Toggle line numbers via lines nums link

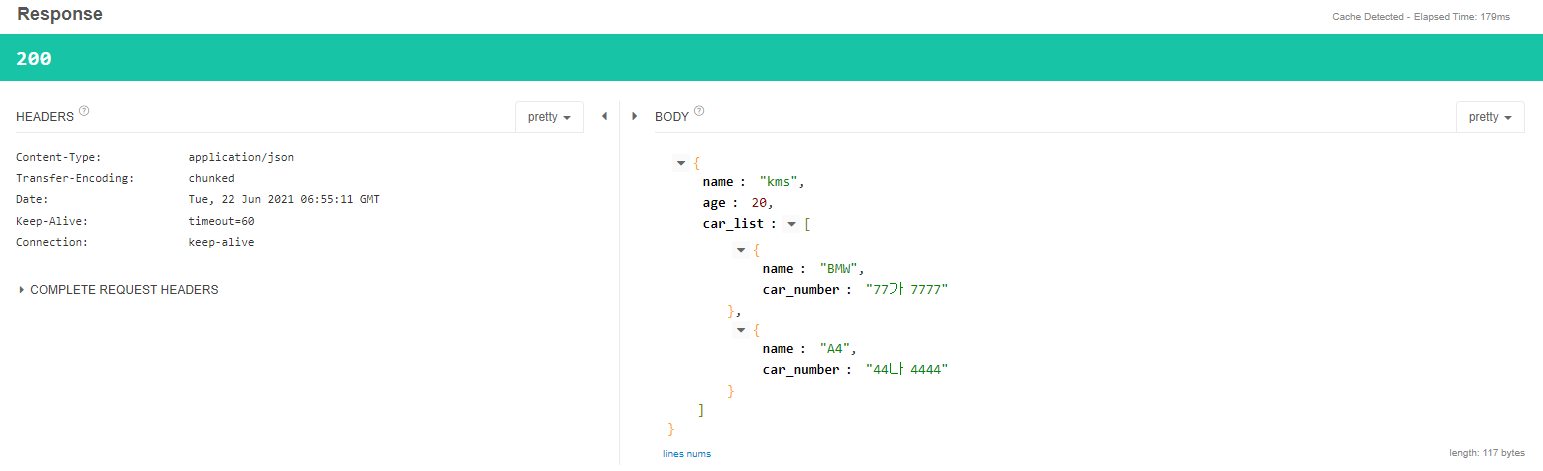coord(687,454)
